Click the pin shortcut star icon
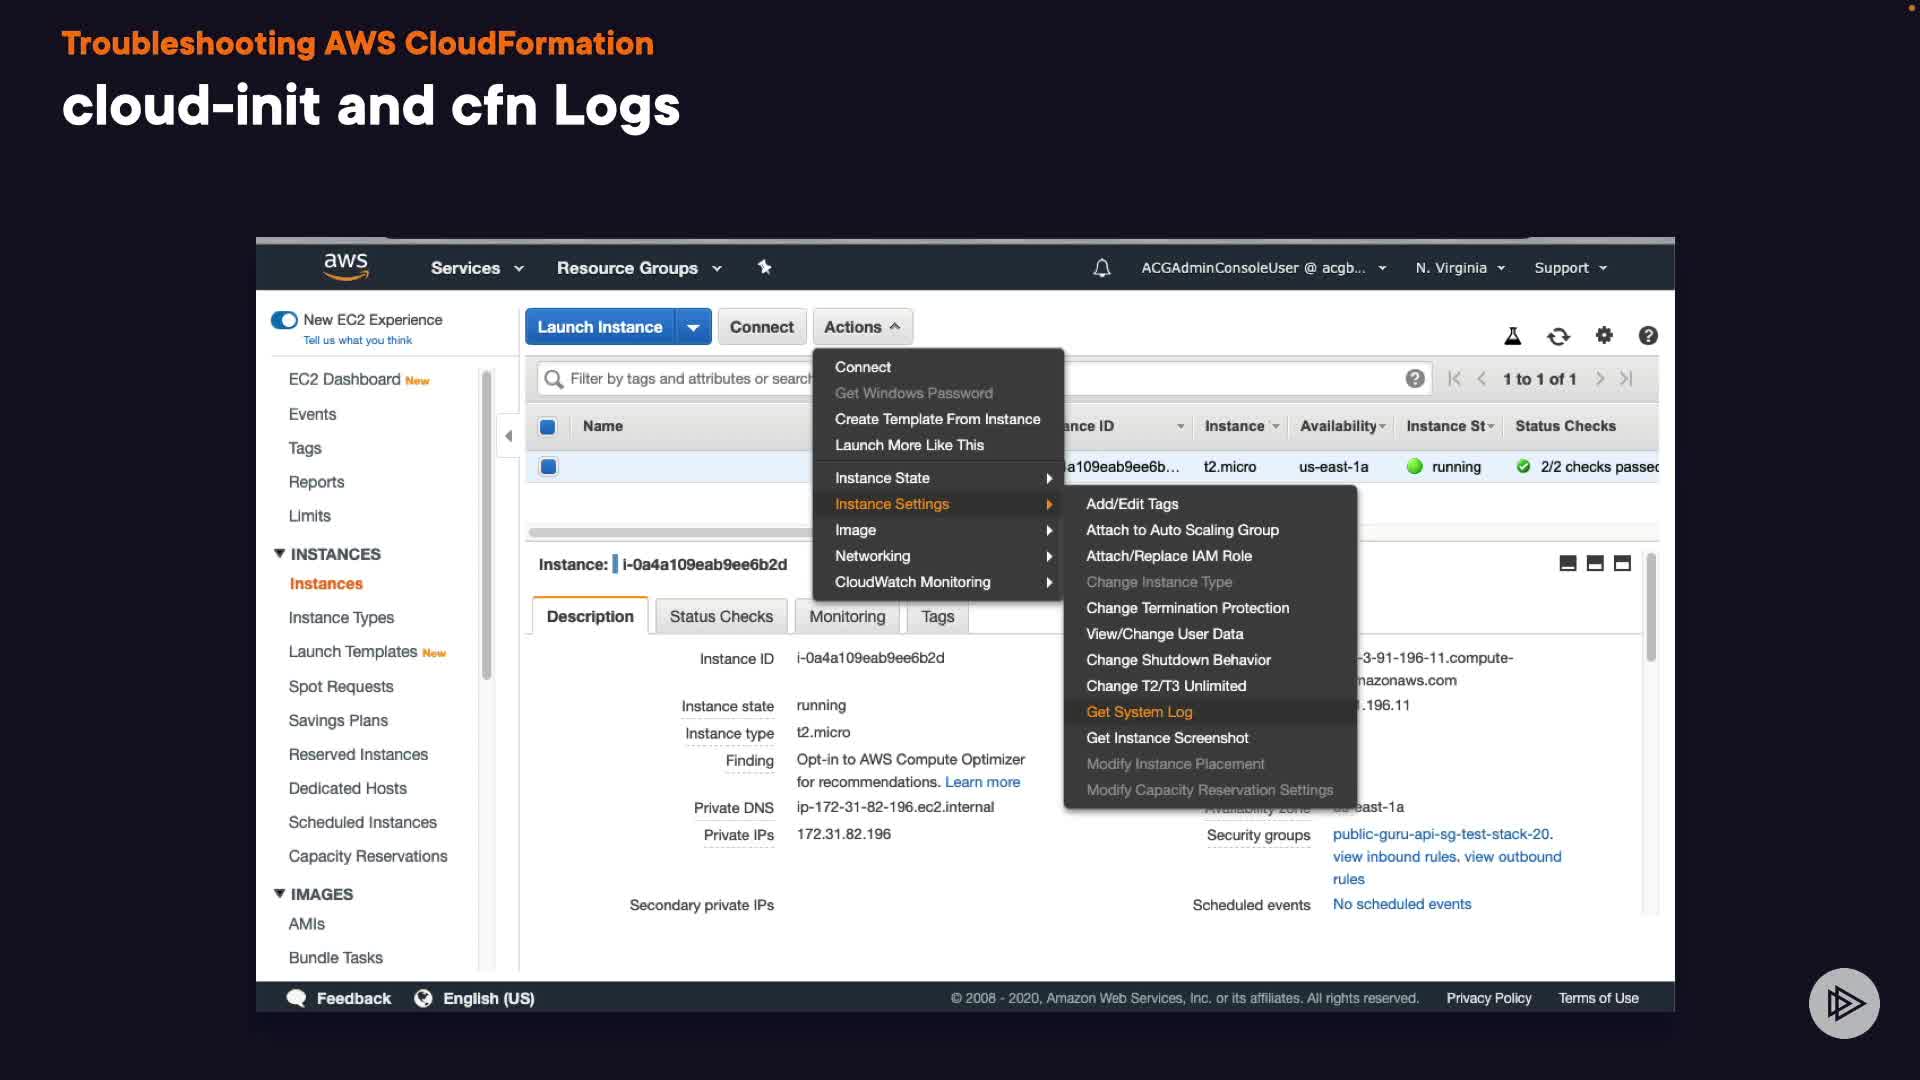This screenshot has width=1920, height=1080. 764,267
